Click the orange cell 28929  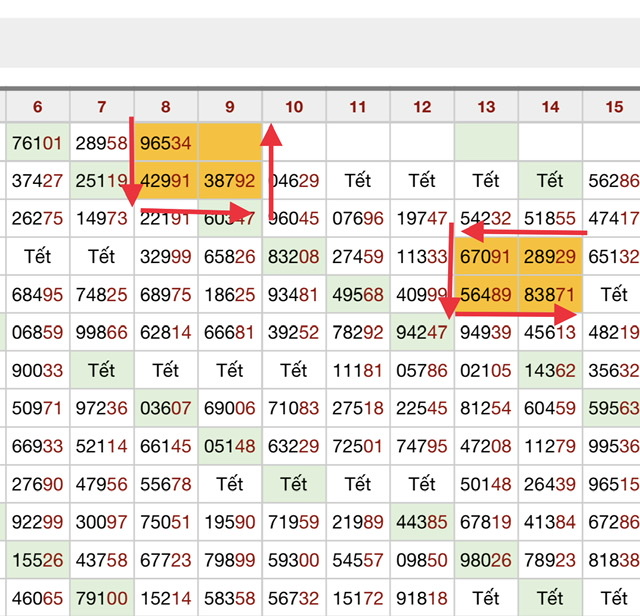[550, 257]
